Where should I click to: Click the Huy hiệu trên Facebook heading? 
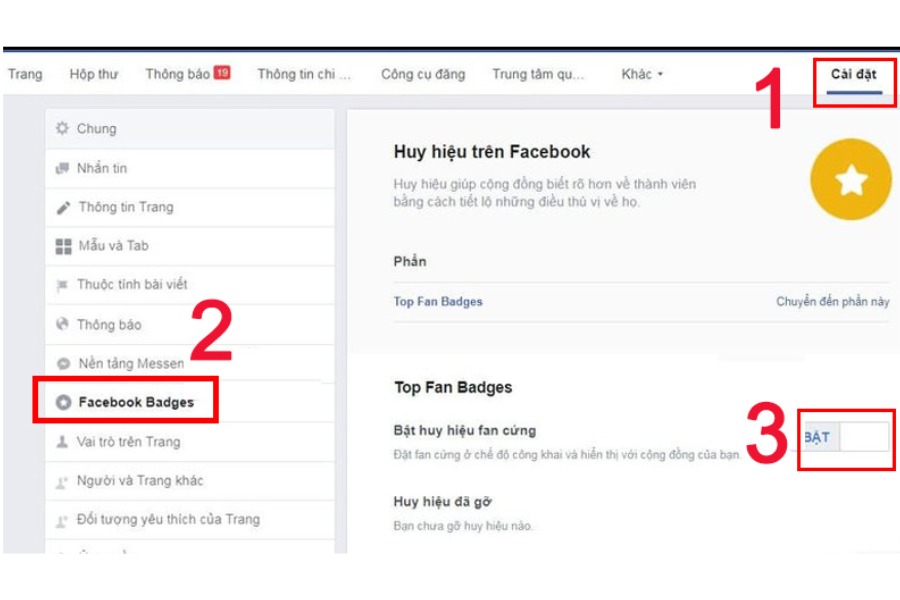pyautogui.click(x=492, y=152)
